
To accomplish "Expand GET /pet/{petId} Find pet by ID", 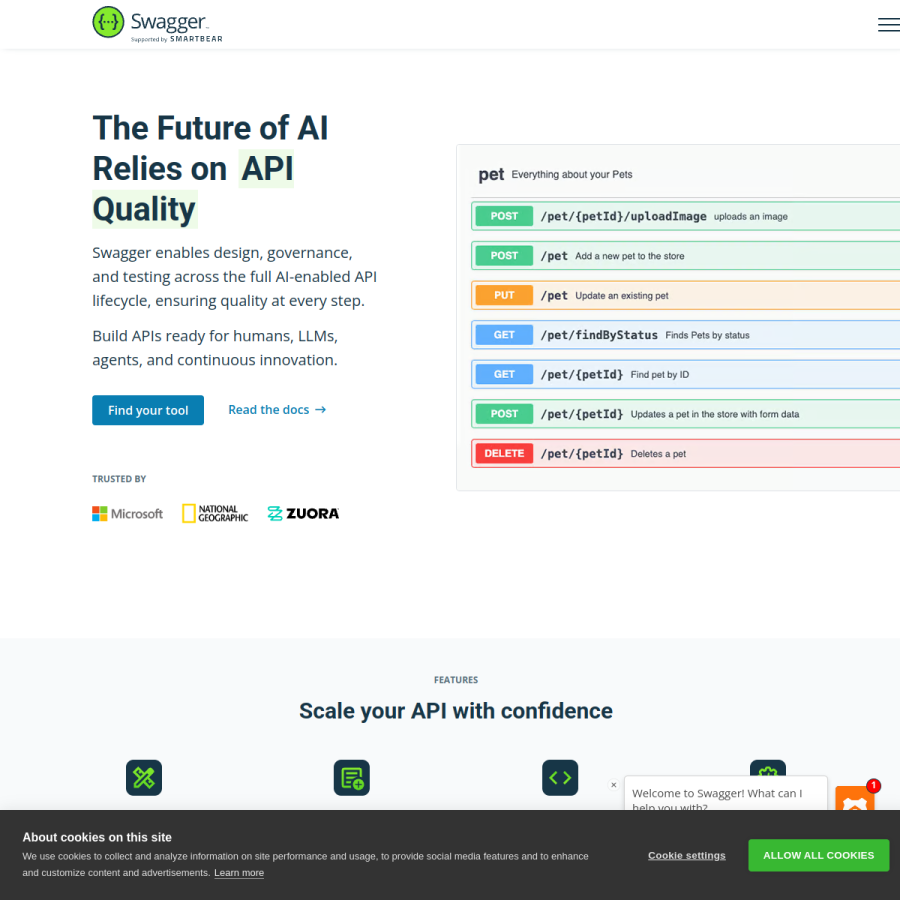I will [x=685, y=374].
